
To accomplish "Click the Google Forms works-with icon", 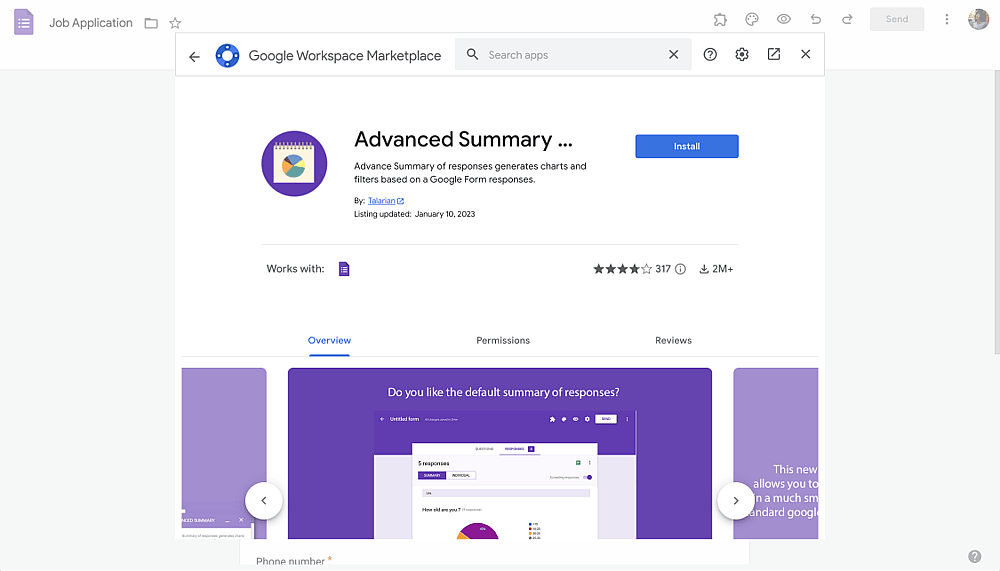I will pyautogui.click(x=344, y=269).
